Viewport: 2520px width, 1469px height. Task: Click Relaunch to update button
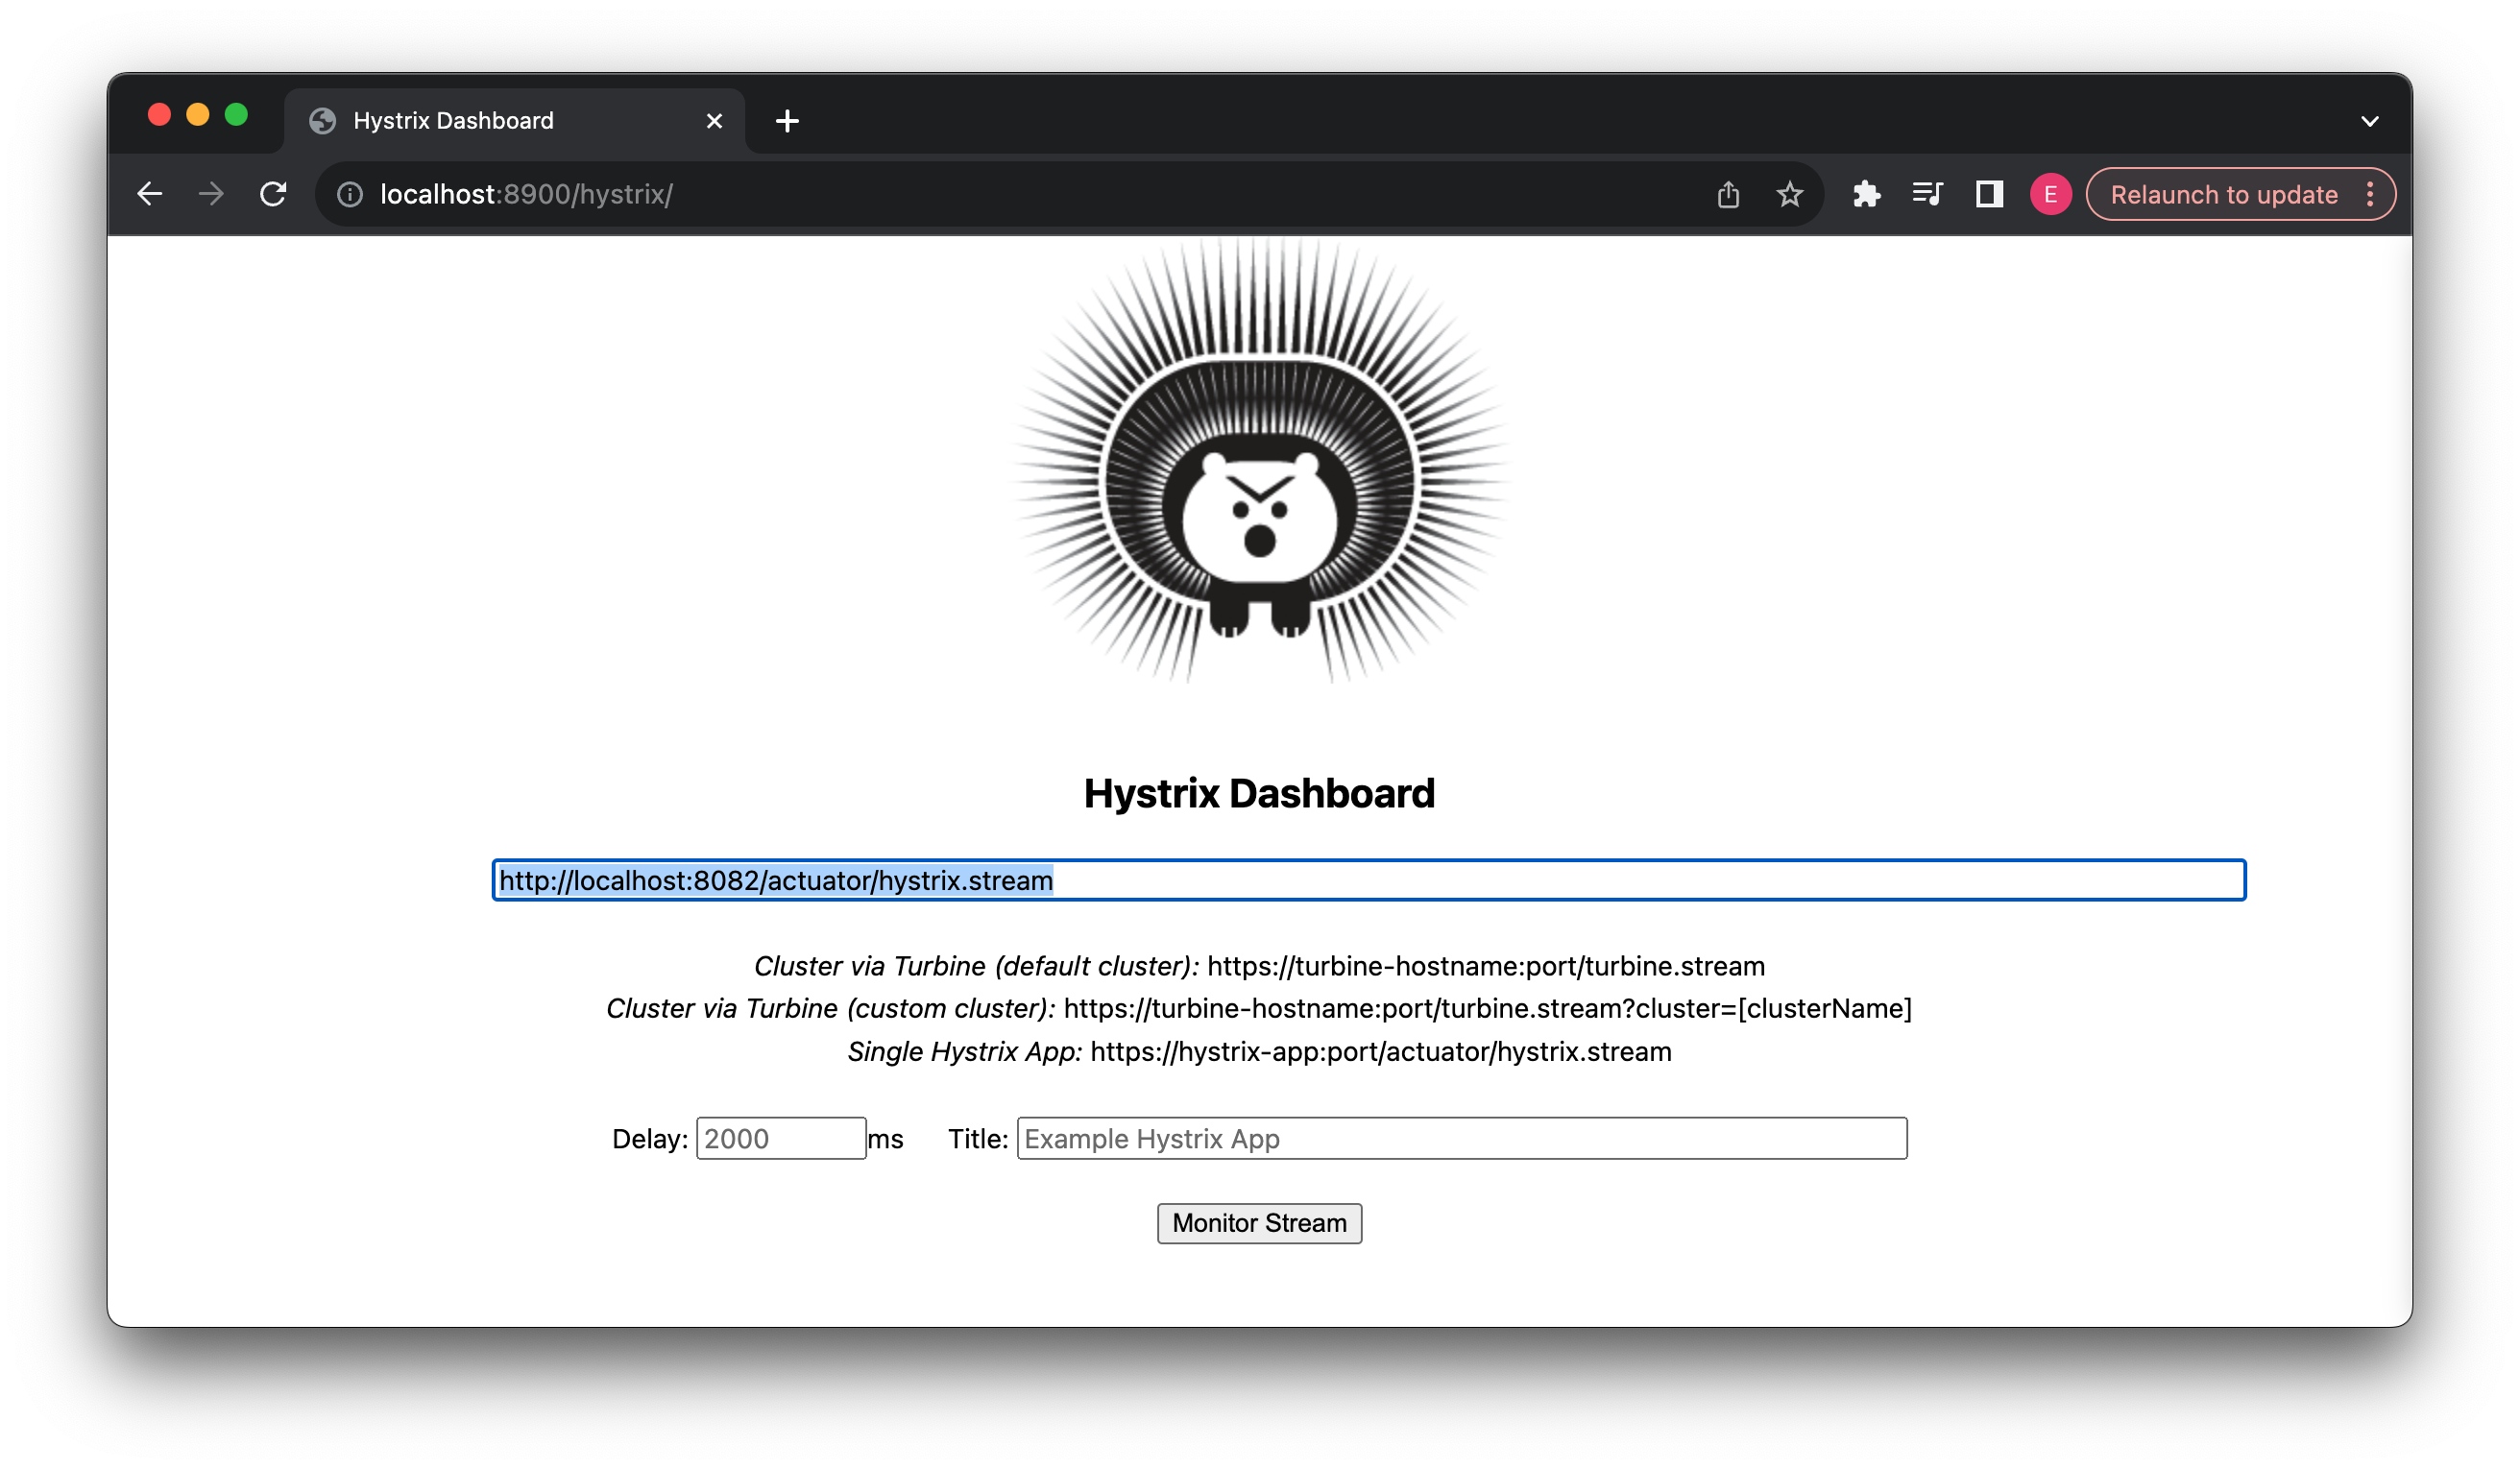point(2224,194)
